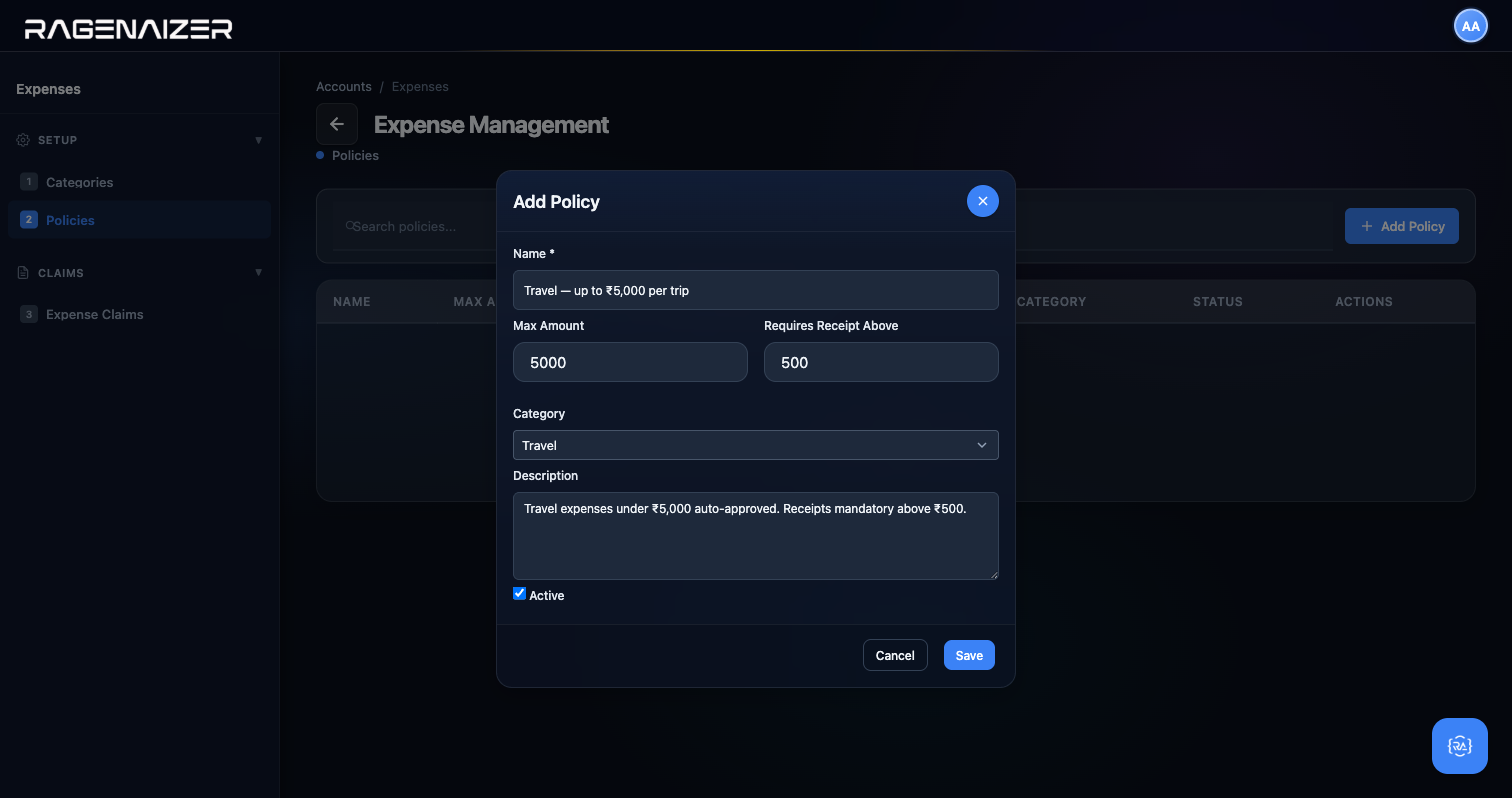Click the number 2 badge beside Policies
1512x798 pixels.
pyautogui.click(x=29, y=220)
